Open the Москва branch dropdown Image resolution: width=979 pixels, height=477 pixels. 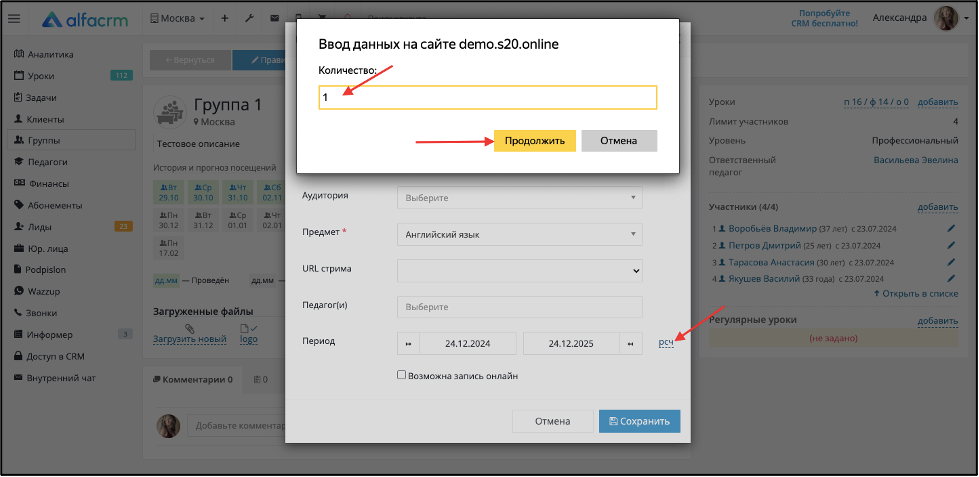tap(177, 19)
